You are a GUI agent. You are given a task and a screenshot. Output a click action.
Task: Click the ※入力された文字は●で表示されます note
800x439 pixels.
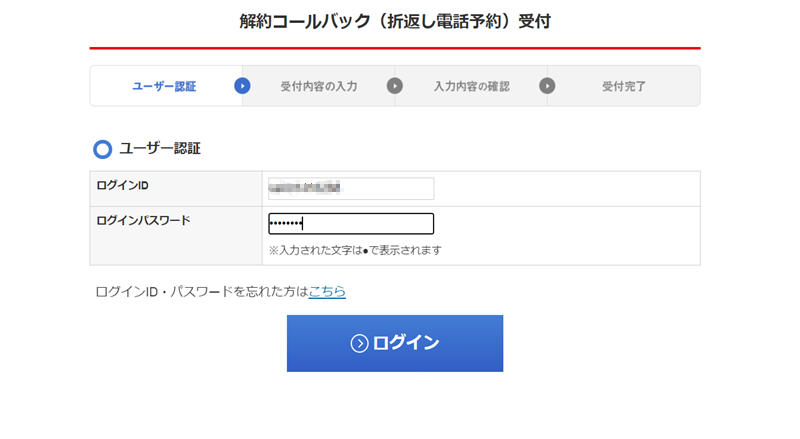pos(355,250)
